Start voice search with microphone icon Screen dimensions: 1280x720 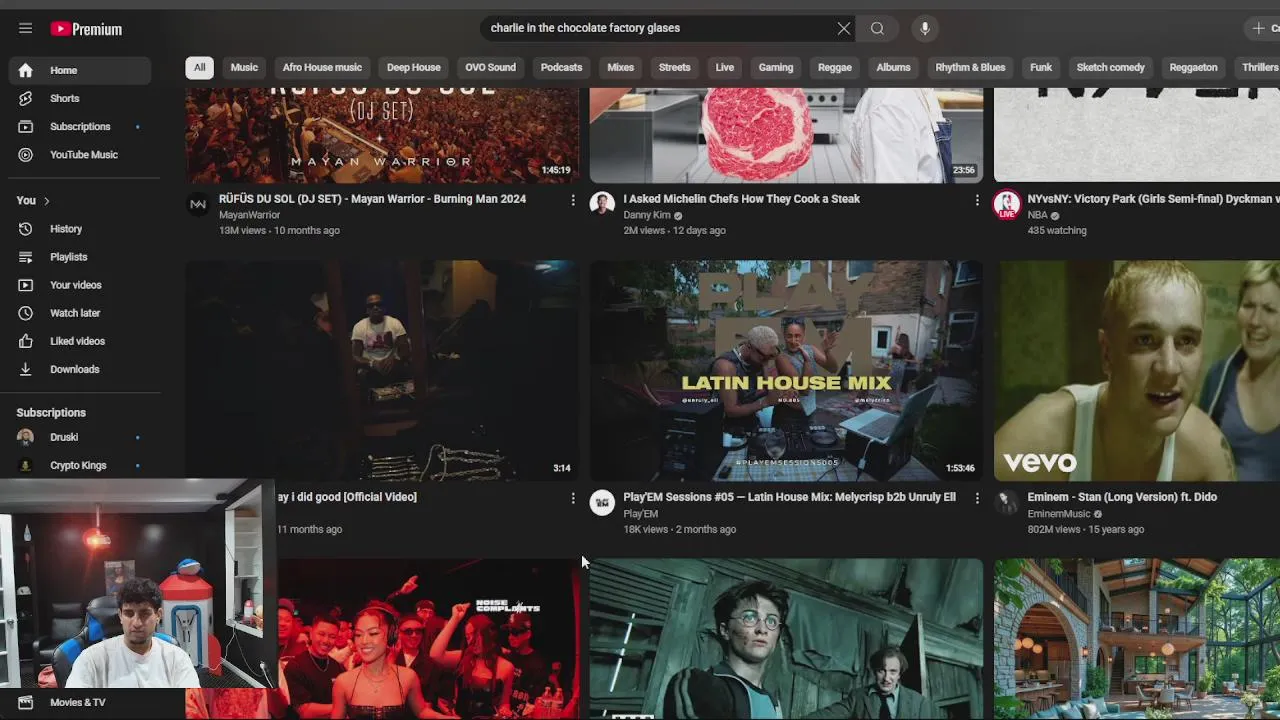point(924,28)
